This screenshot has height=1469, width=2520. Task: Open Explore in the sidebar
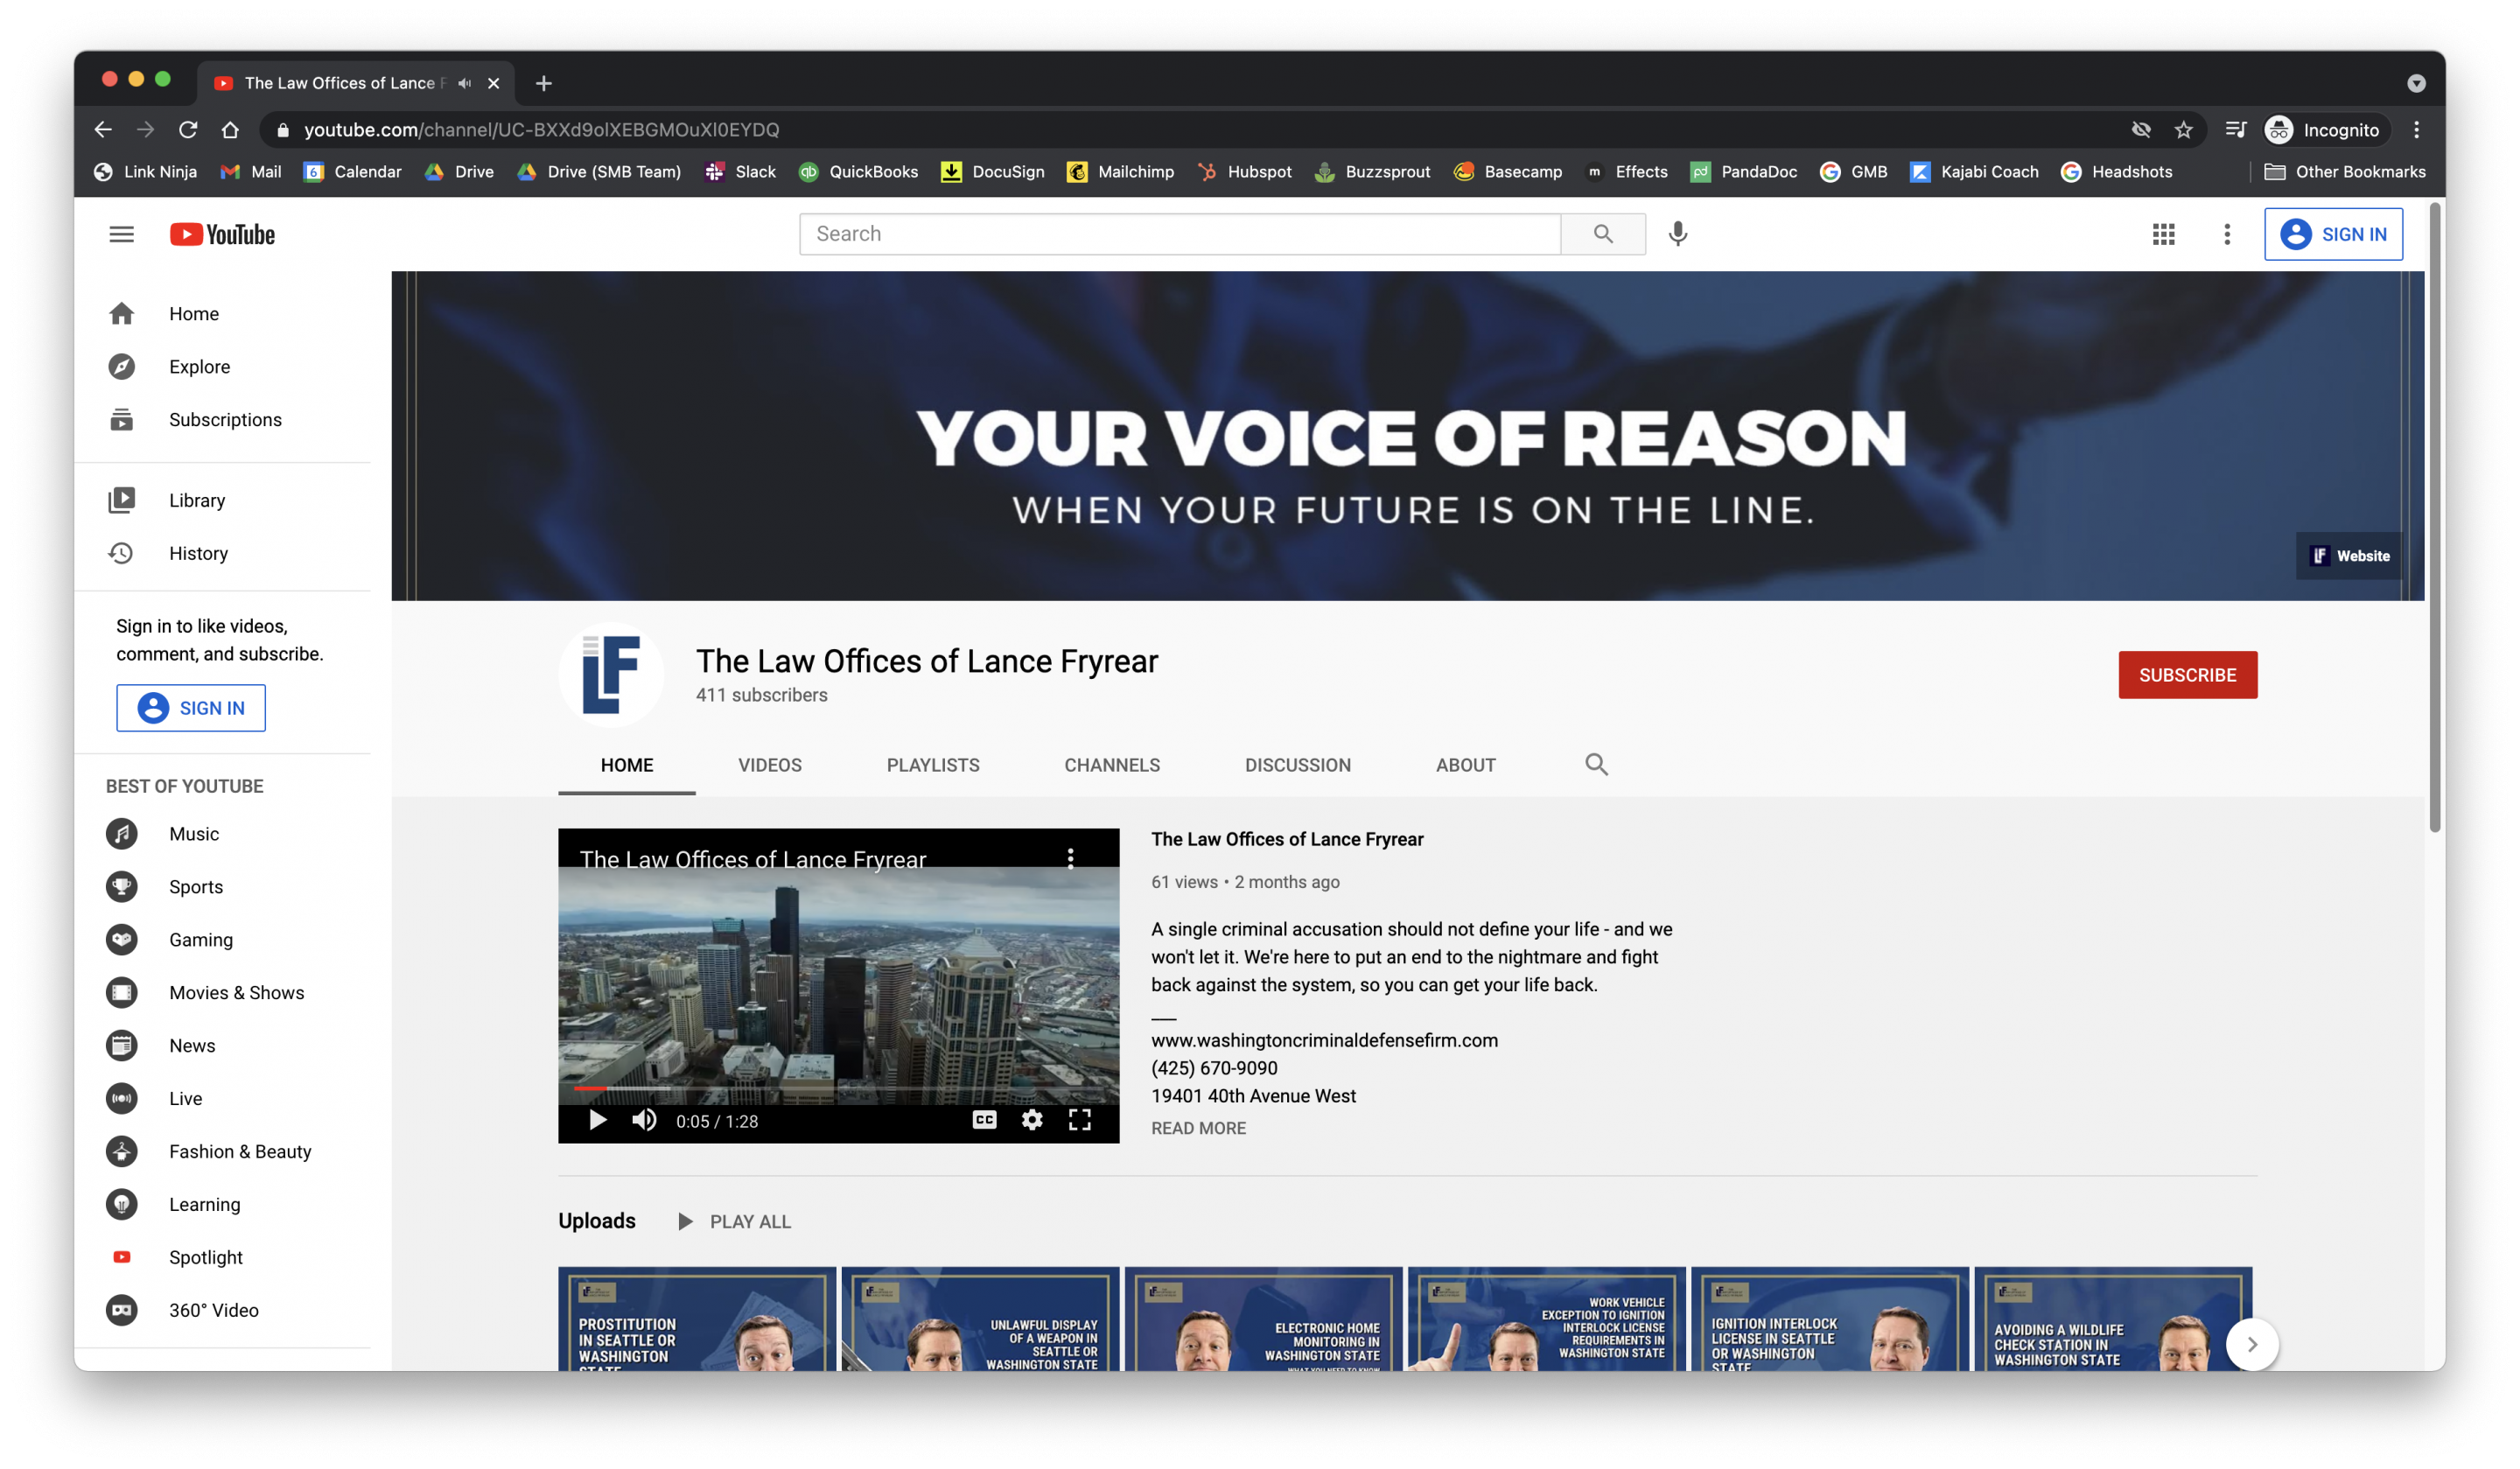click(x=222, y=367)
